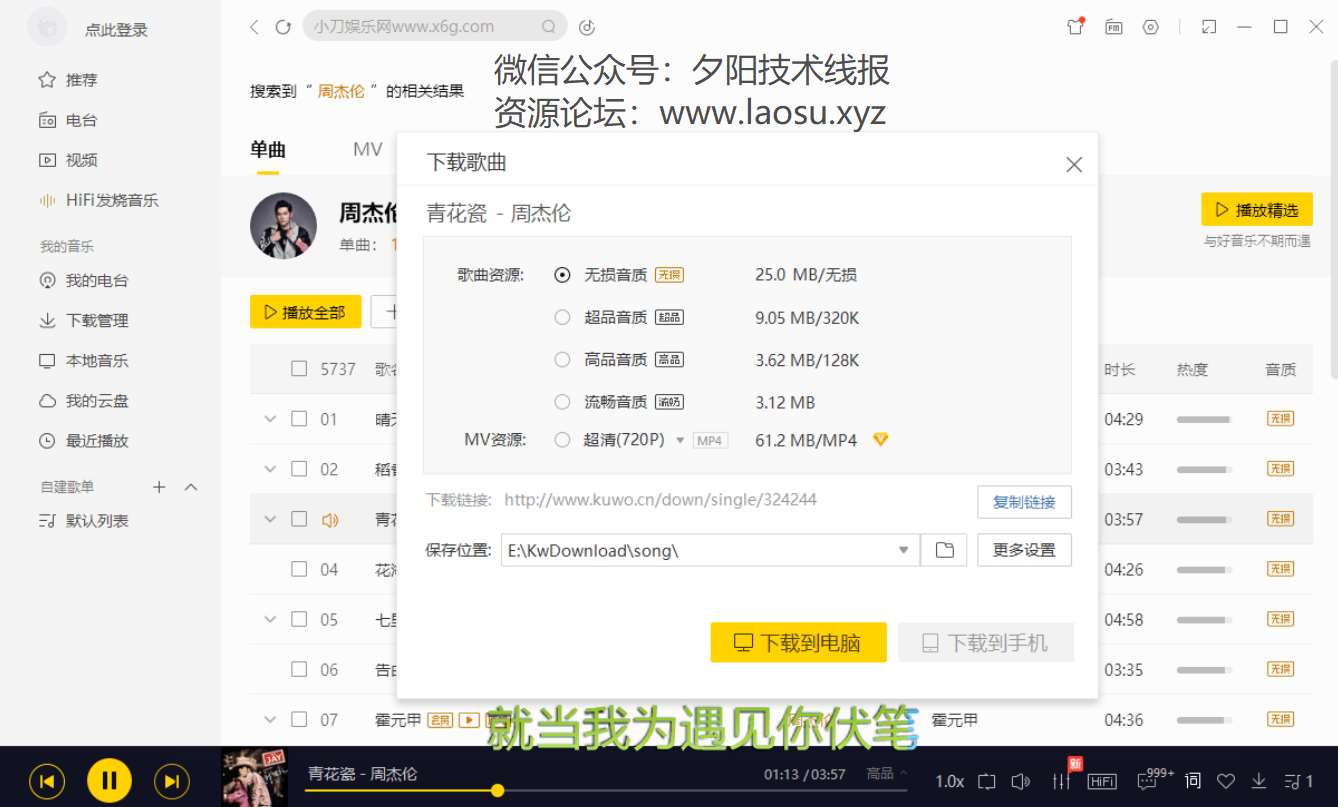Screen dimensions: 1338x807
Task: Expand the row 01 chevron
Action: (269, 419)
